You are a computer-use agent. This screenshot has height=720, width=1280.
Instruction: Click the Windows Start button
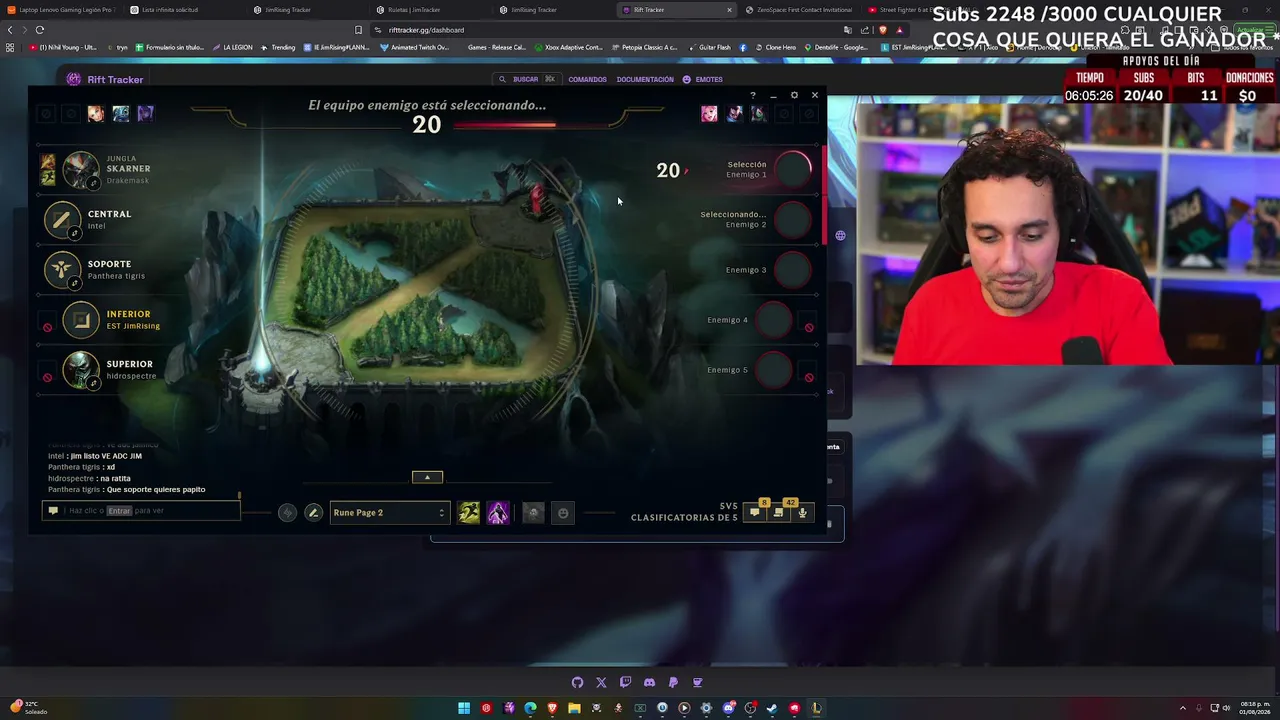pyautogui.click(x=464, y=709)
